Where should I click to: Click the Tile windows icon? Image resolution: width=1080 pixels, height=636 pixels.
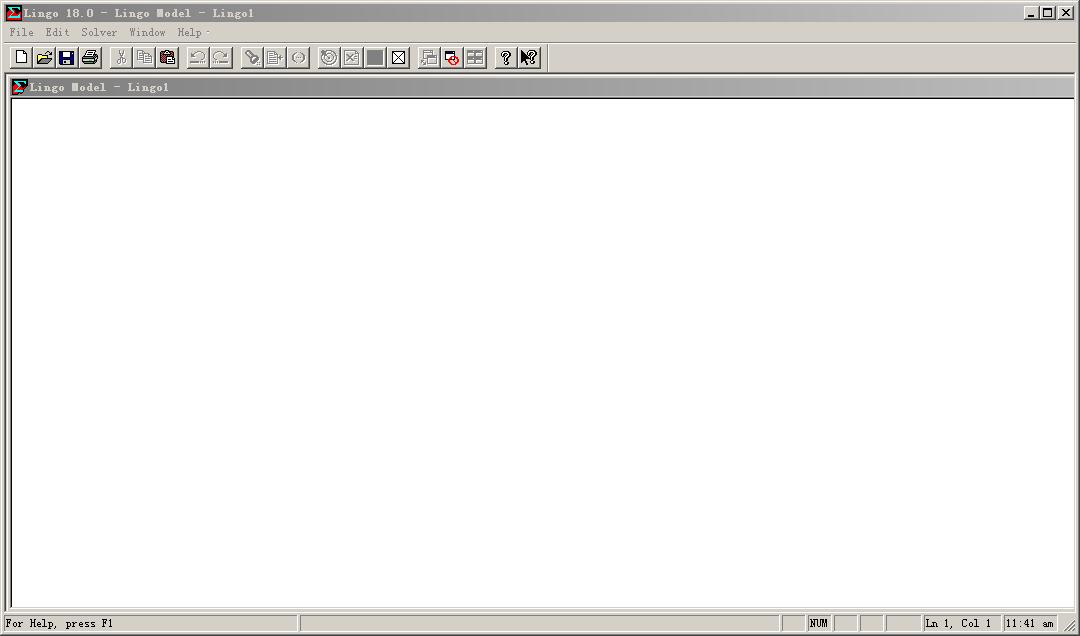475,58
